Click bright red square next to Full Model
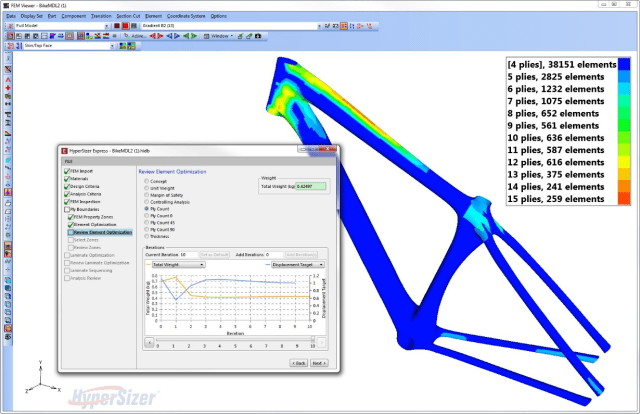The height and width of the screenshot is (414, 640). 125,26
